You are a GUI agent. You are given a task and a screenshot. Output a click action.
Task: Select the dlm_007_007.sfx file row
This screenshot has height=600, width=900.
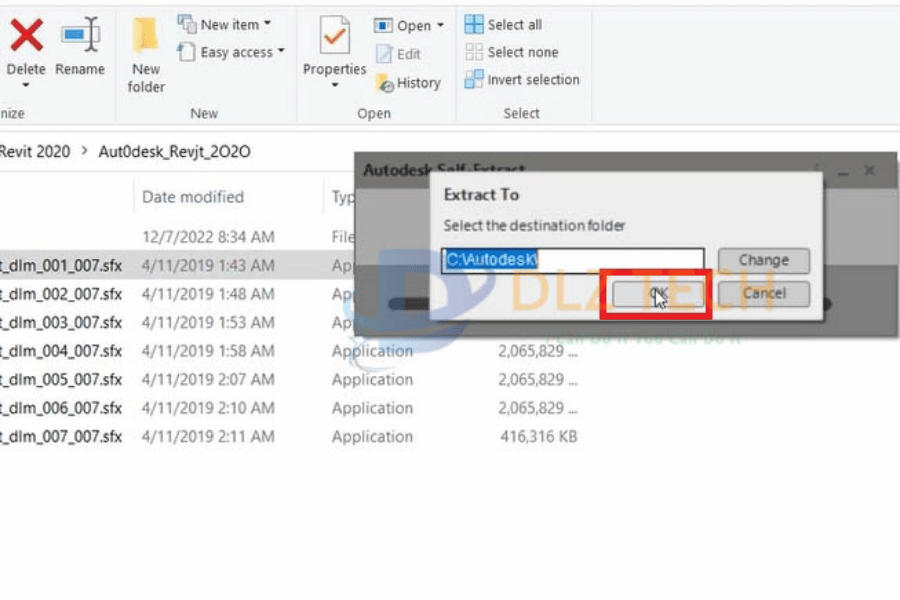point(60,437)
